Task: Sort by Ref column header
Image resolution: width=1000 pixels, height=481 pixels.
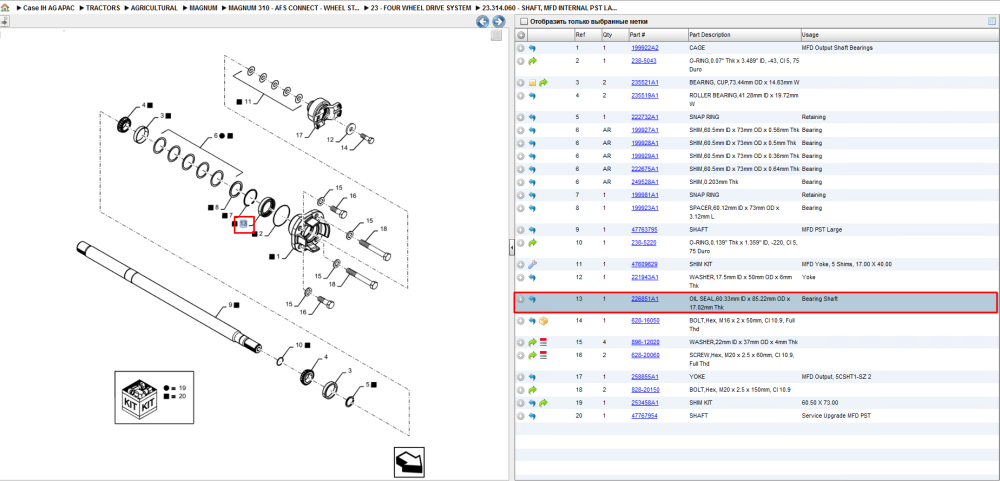Action: [586, 34]
